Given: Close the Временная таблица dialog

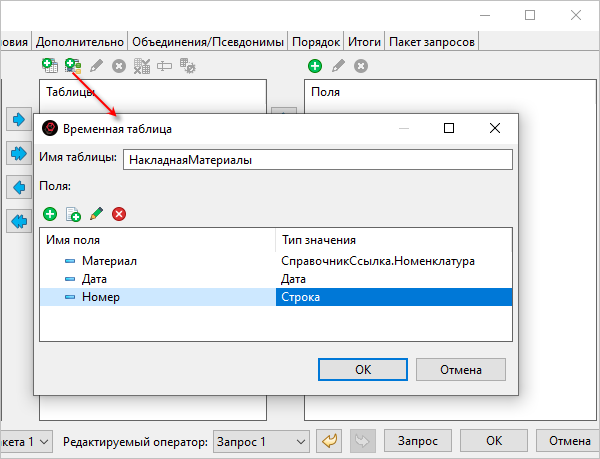Looking at the screenshot, I should click(x=495, y=128).
